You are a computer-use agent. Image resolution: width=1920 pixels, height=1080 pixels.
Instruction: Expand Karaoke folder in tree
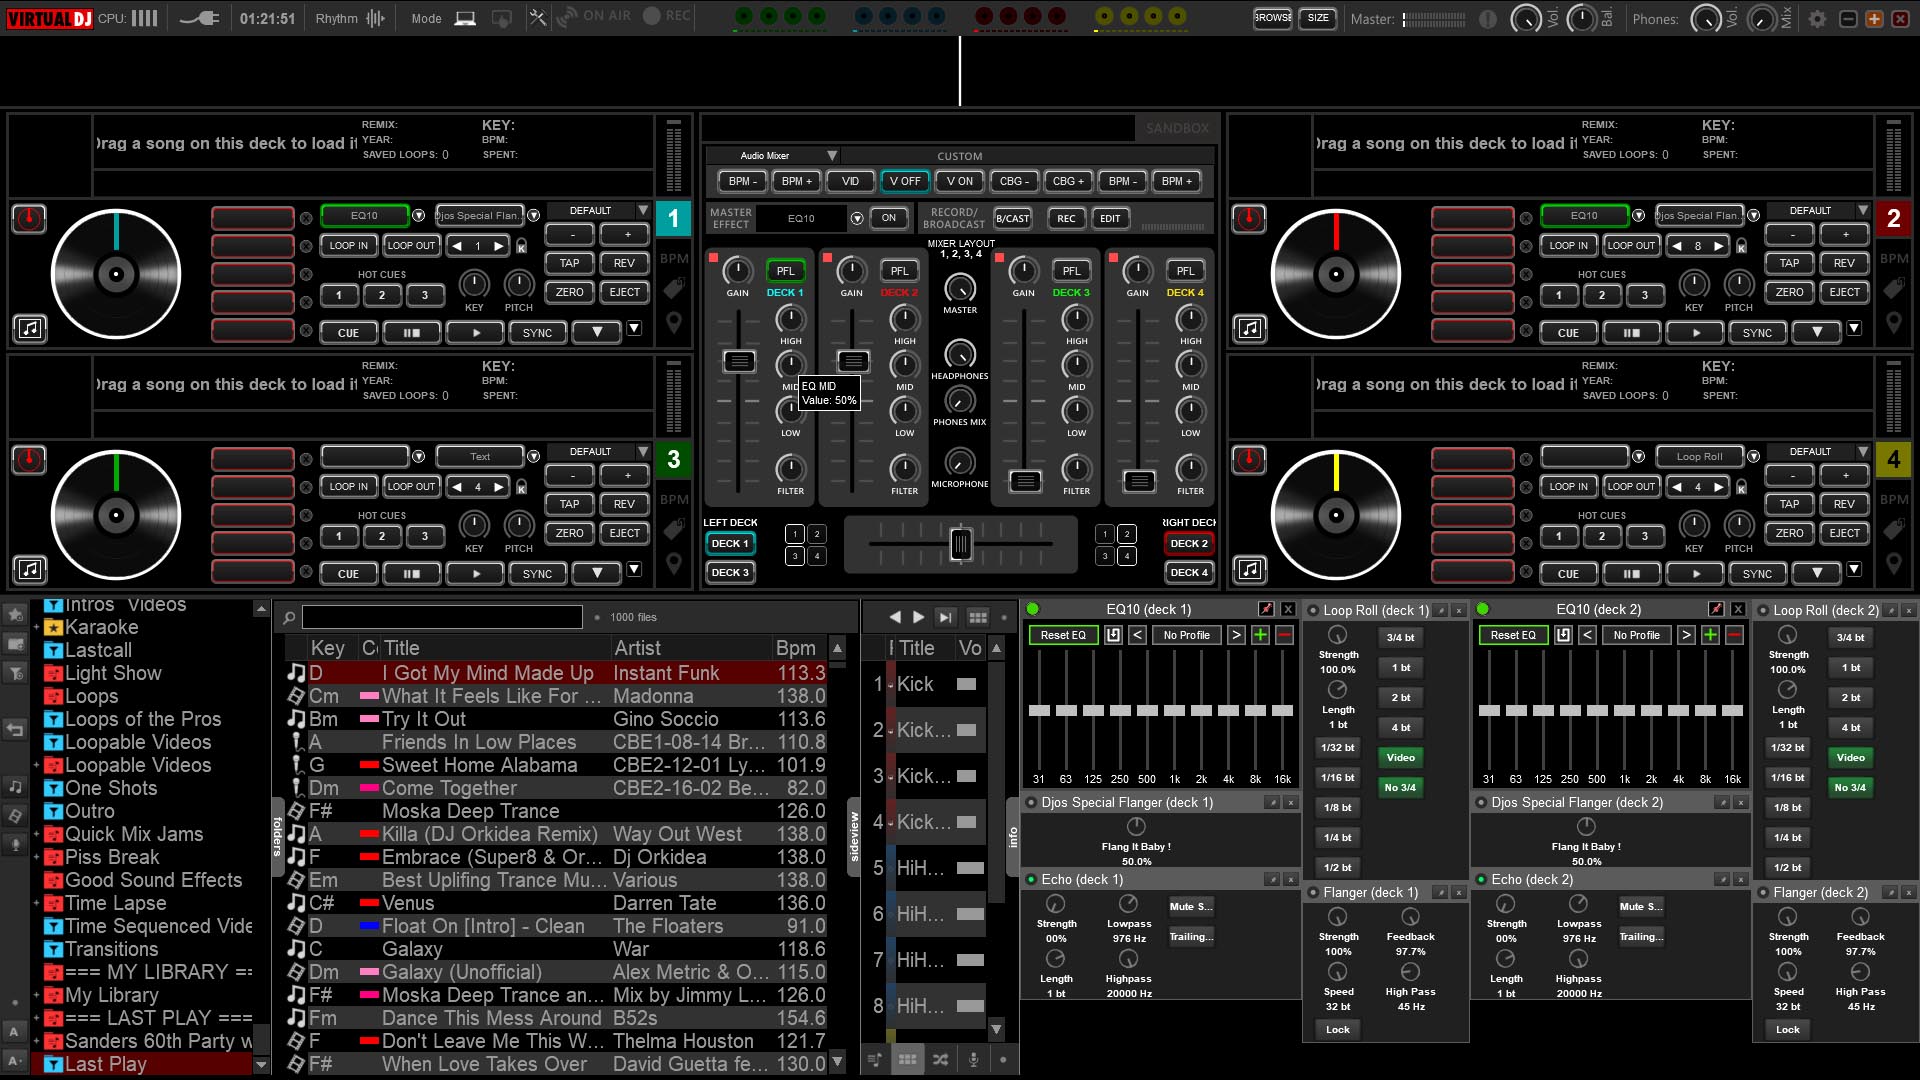pyautogui.click(x=37, y=628)
